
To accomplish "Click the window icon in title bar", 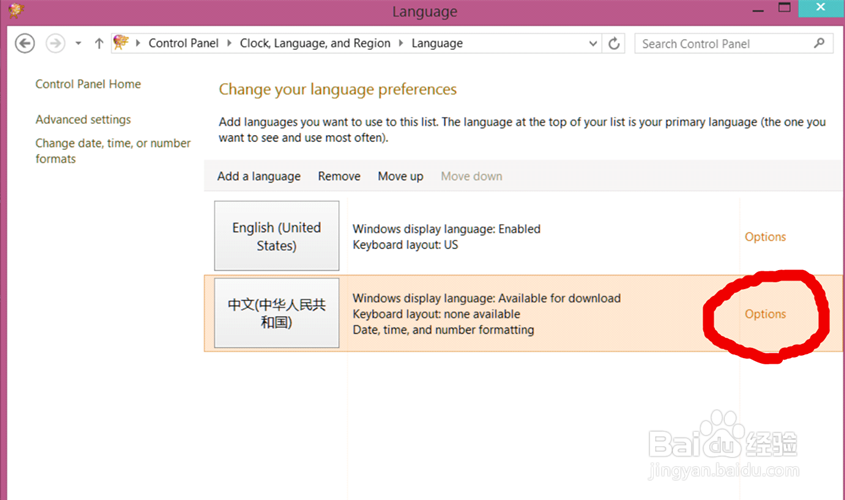I will [16, 10].
